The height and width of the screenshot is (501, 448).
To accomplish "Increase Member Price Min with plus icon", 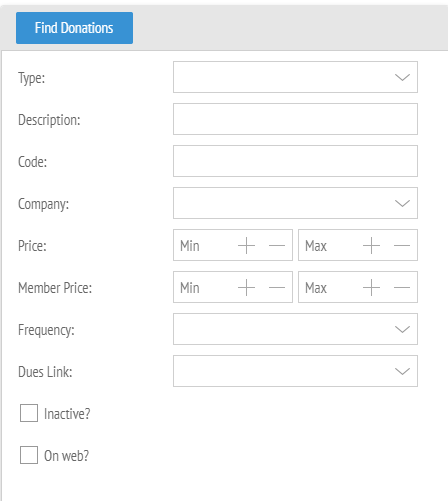I will 246,287.
